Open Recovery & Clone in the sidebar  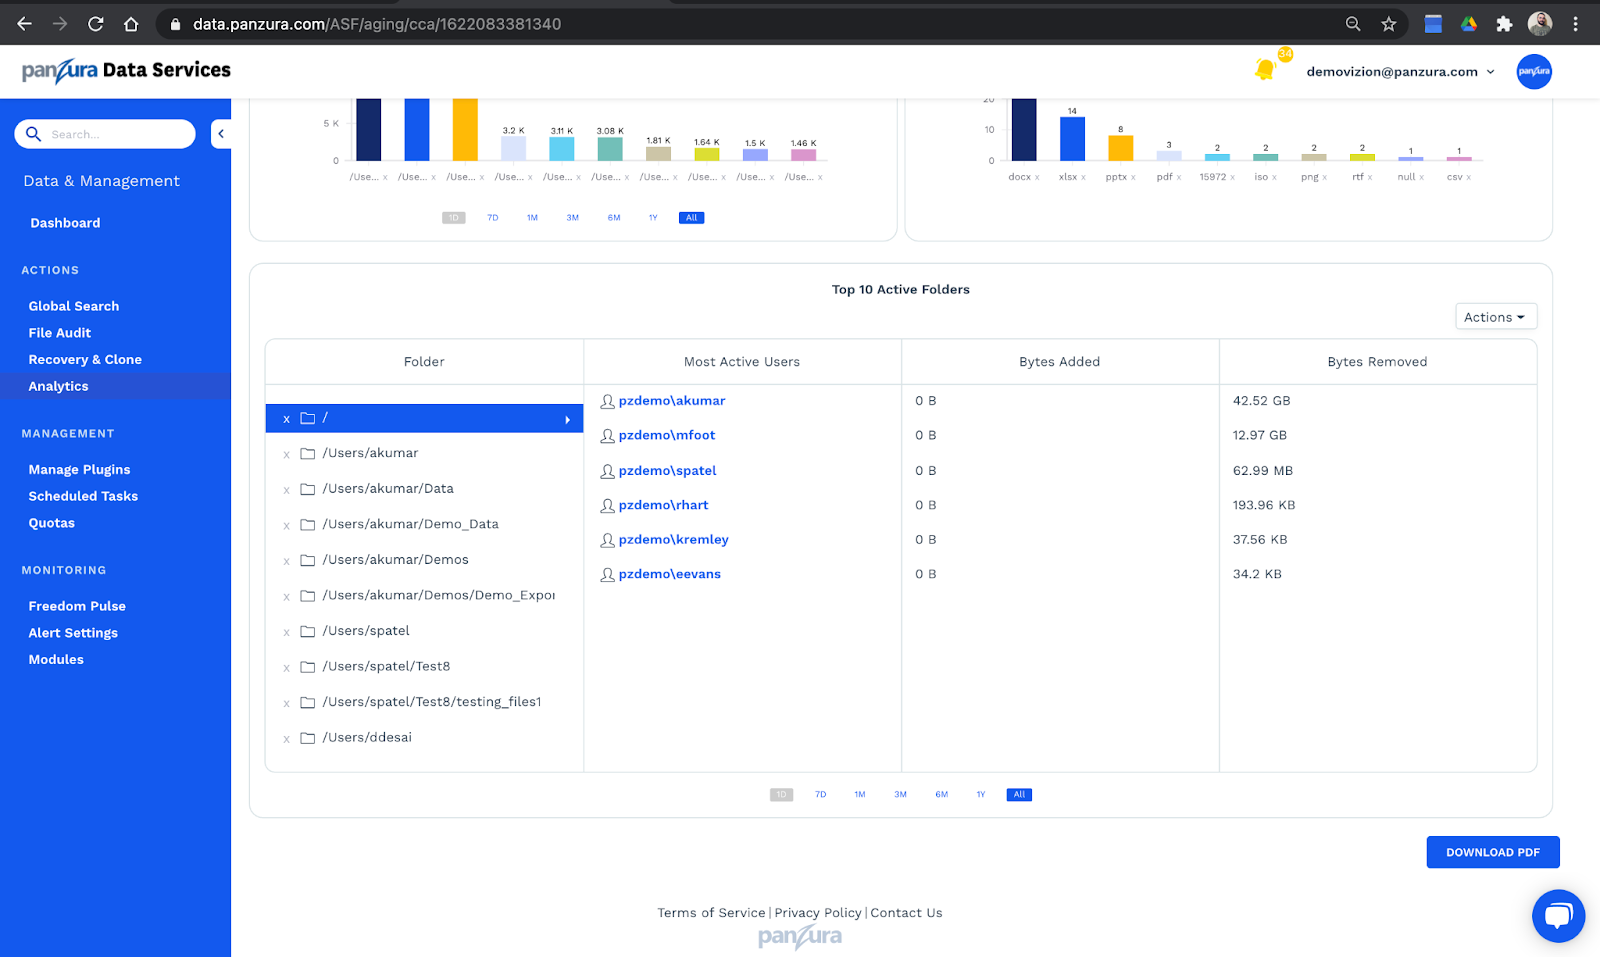point(85,360)
